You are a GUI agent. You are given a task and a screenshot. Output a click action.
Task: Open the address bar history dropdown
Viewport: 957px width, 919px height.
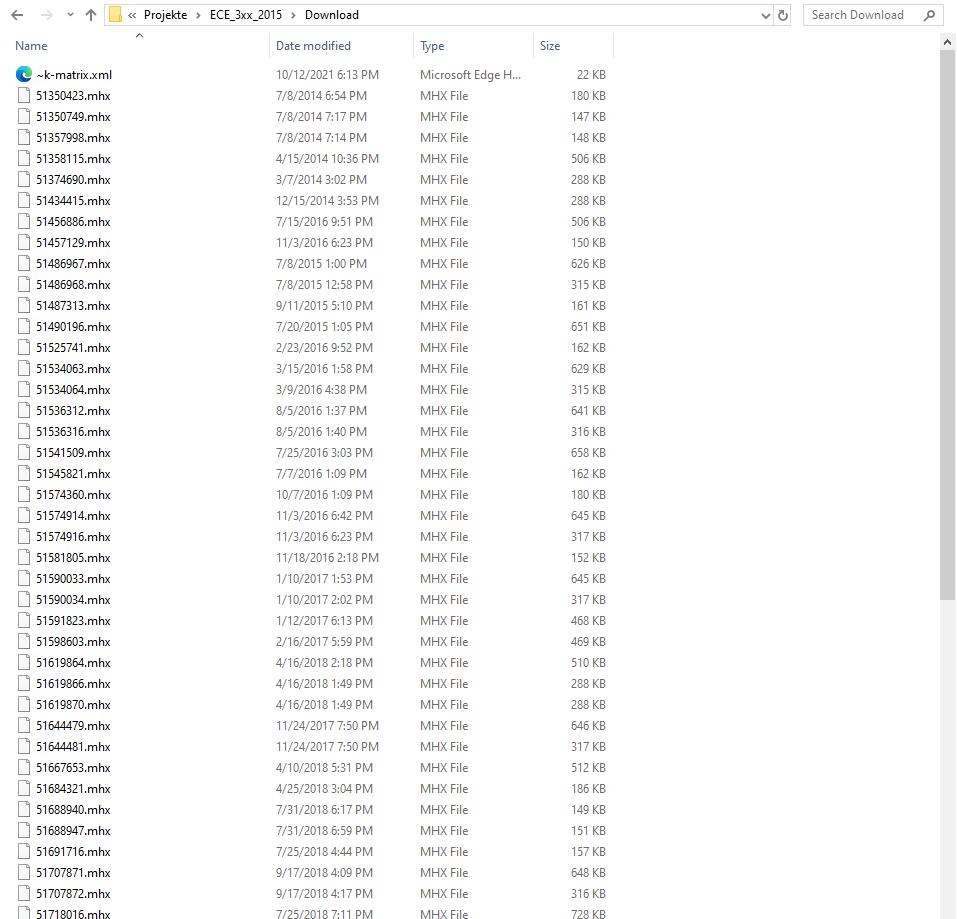point(765,14)
